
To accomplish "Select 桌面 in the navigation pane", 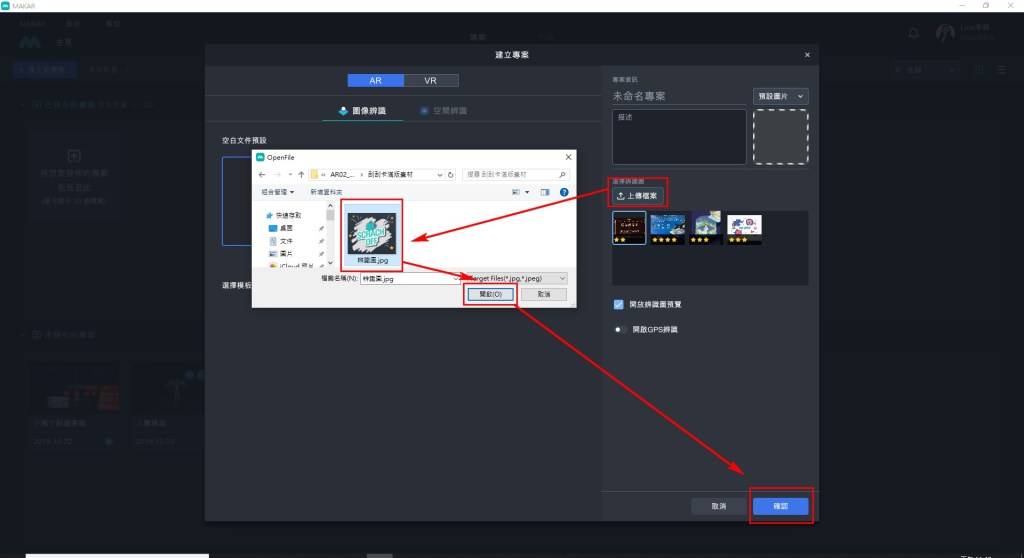I will (285, 228).
